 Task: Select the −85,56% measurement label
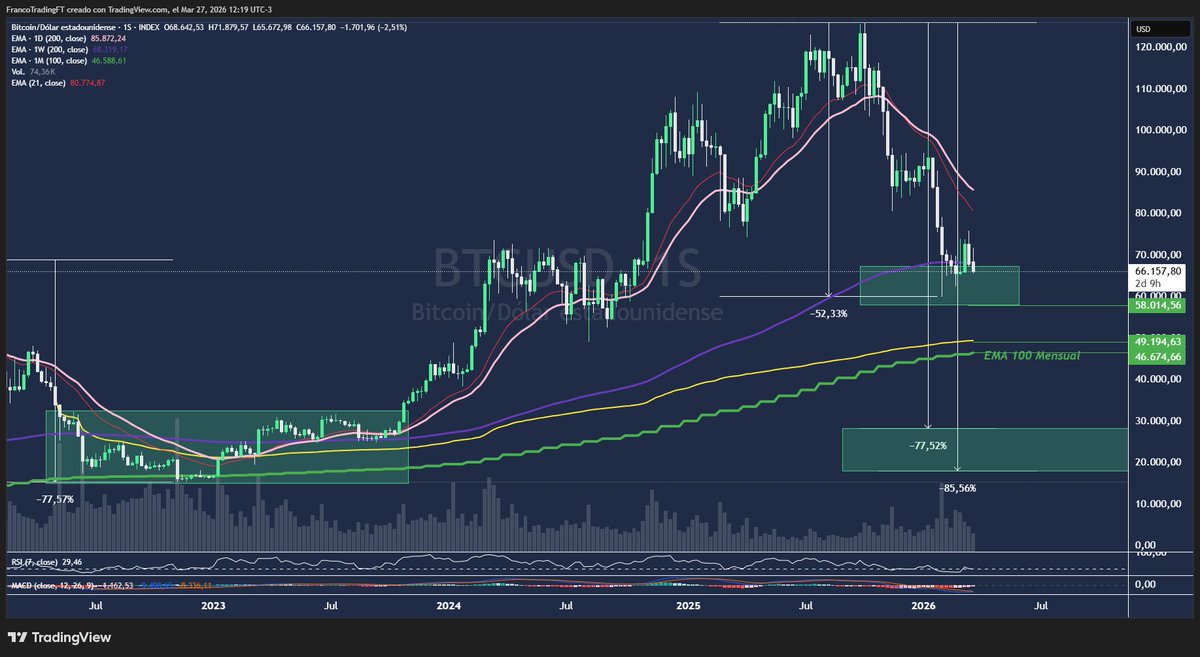pos(957,488)
